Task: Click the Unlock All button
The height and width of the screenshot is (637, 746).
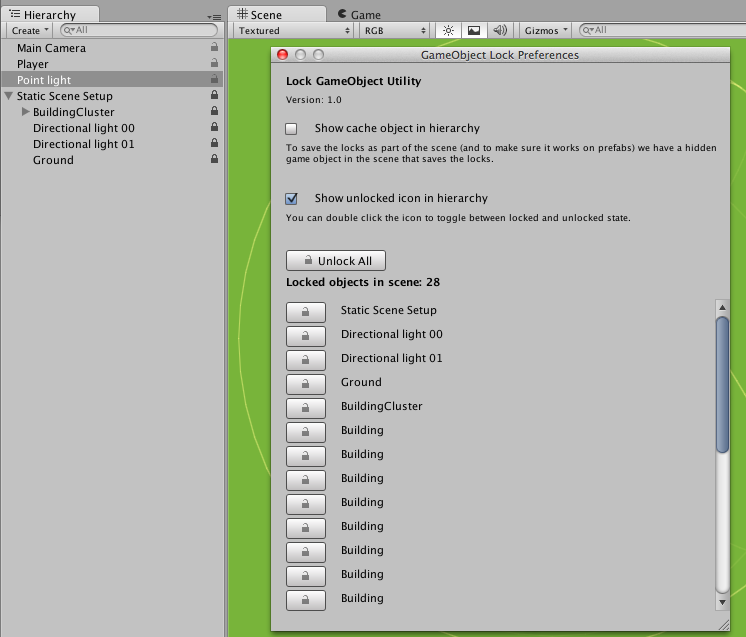Action: (336, 261)
